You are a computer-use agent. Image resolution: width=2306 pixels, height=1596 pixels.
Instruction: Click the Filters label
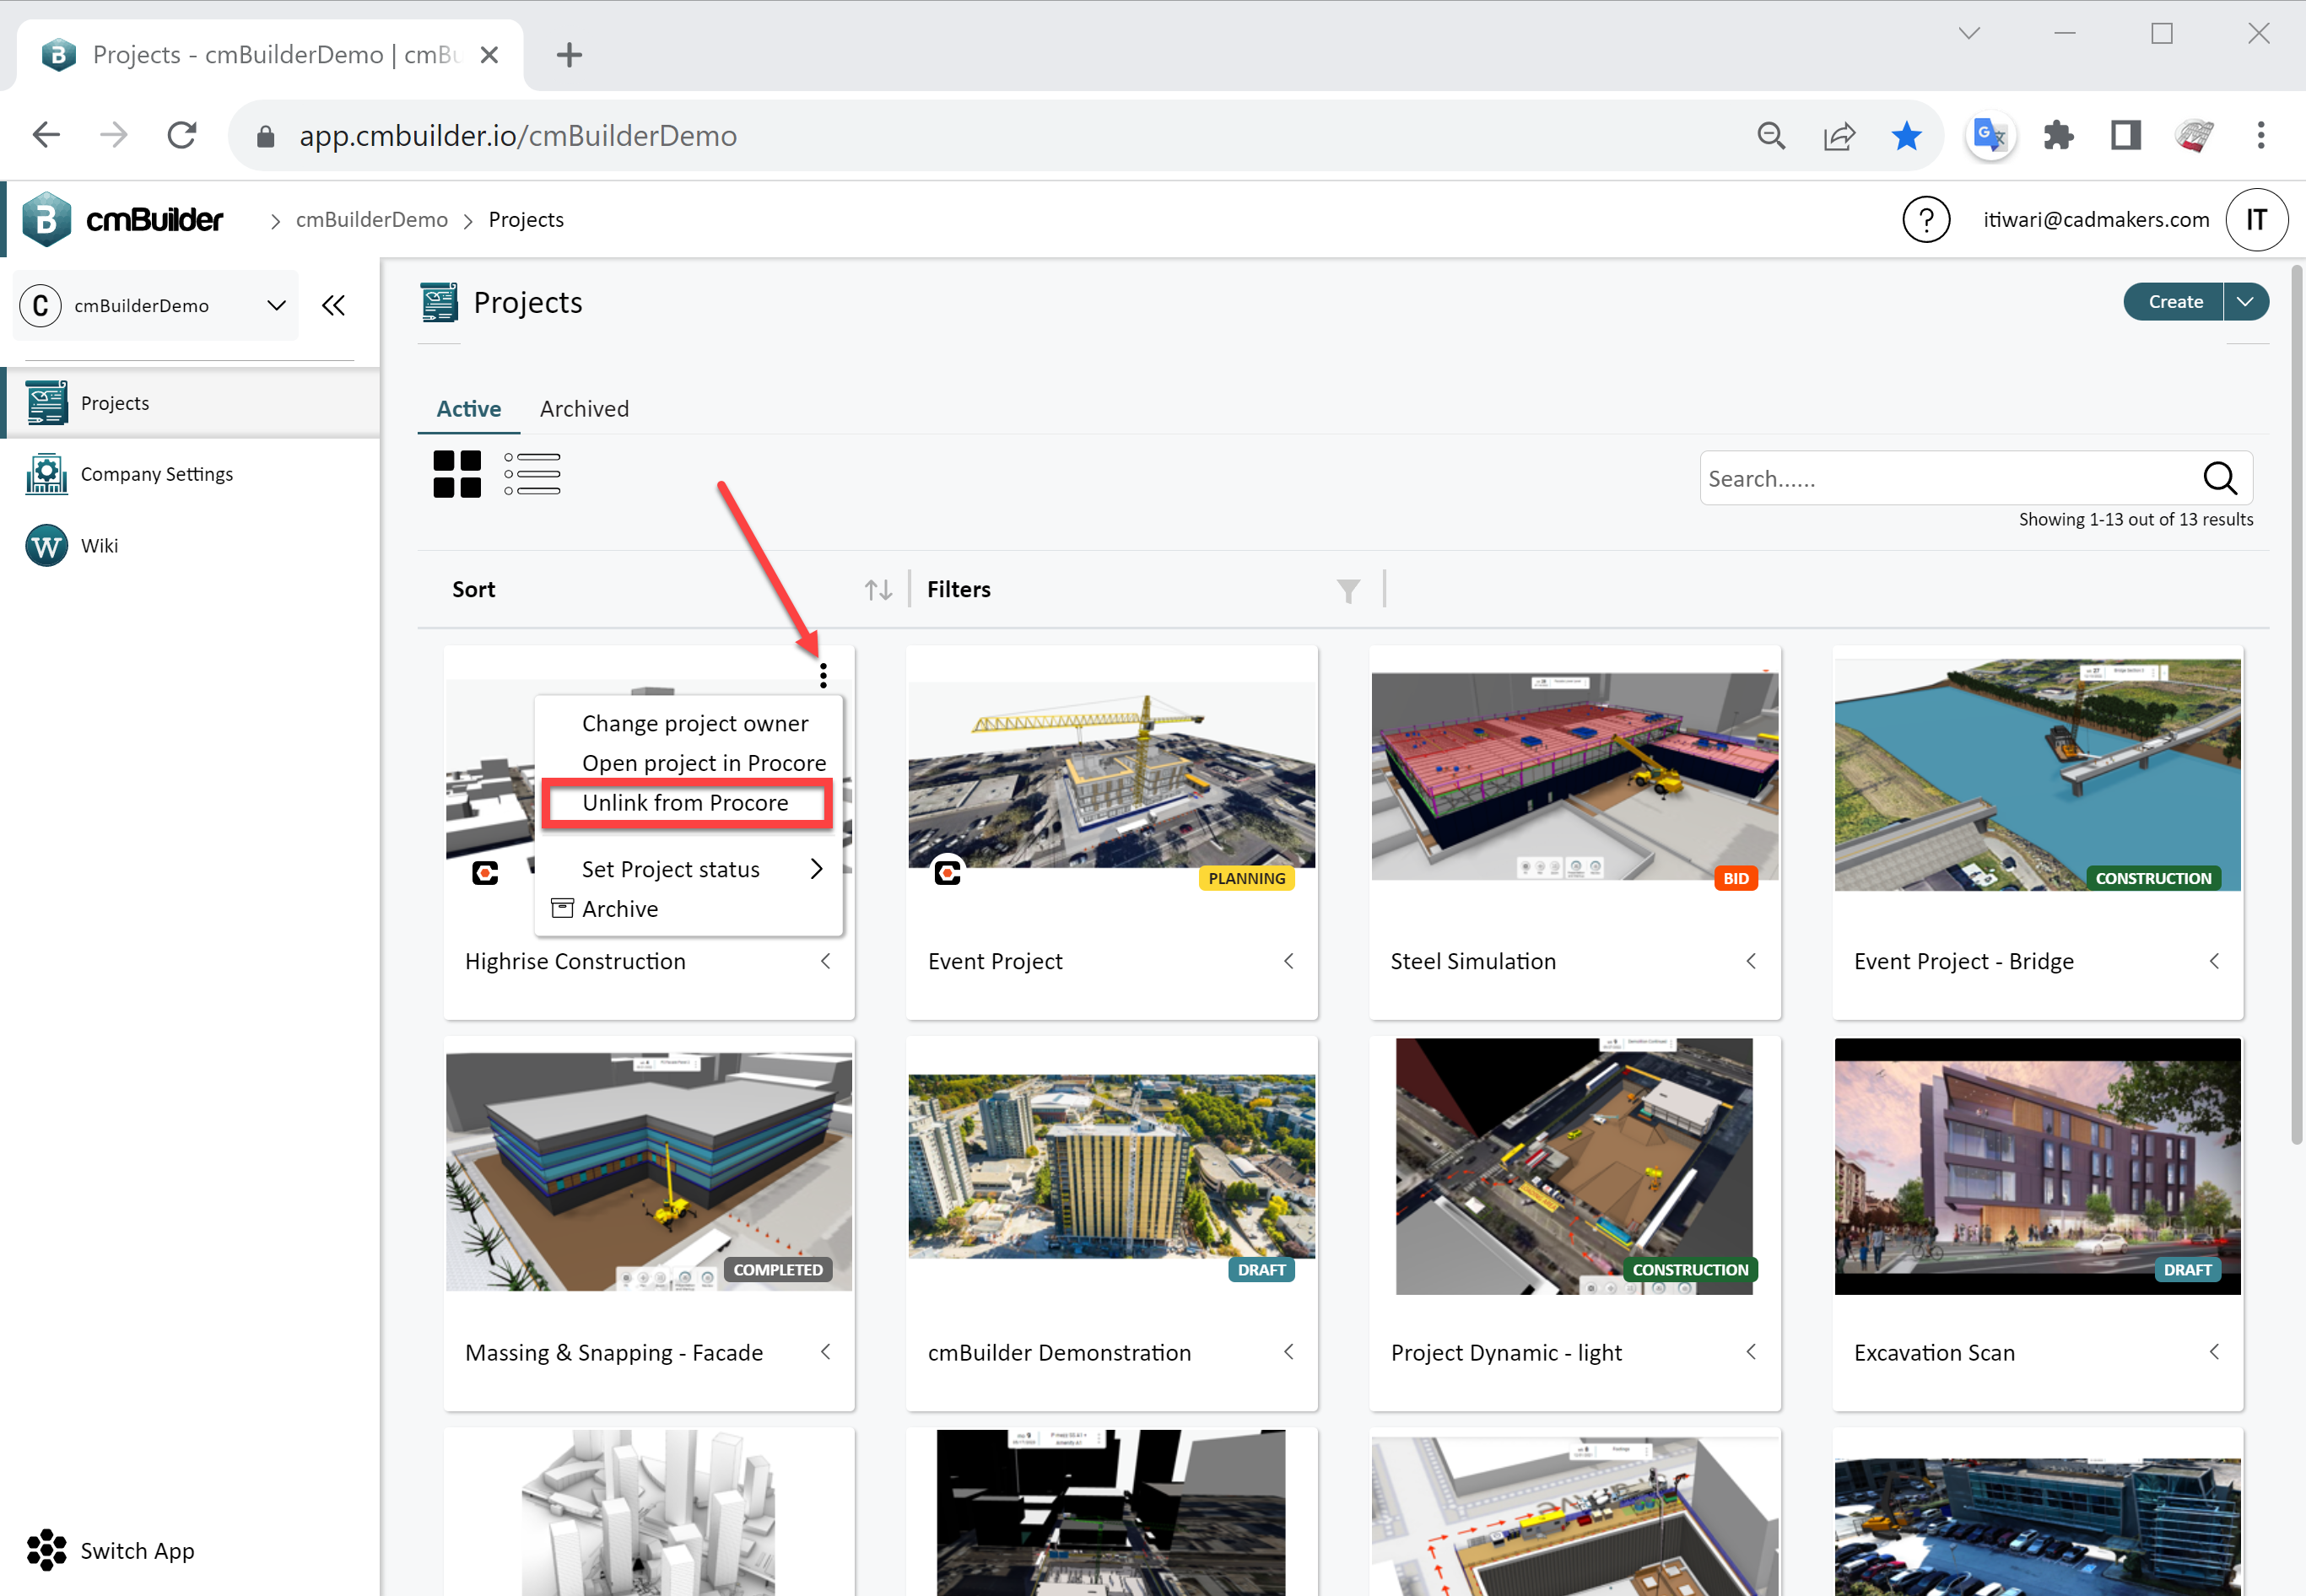tap(958, 590)
